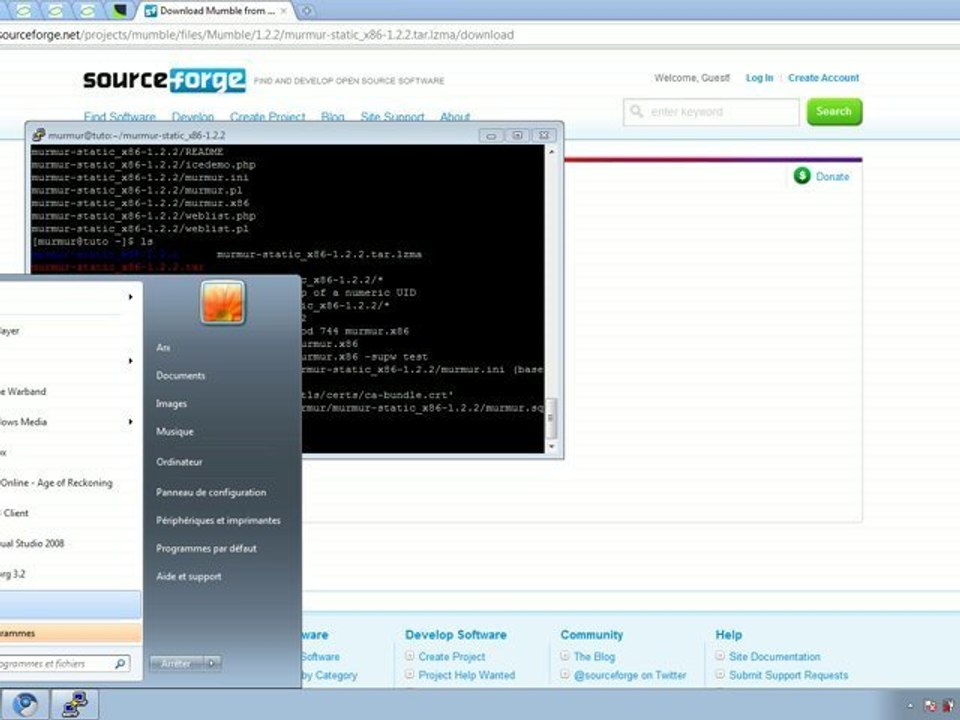
Task: Click the bullet icon beside Submit Support Requests
Action: point(720,674)
